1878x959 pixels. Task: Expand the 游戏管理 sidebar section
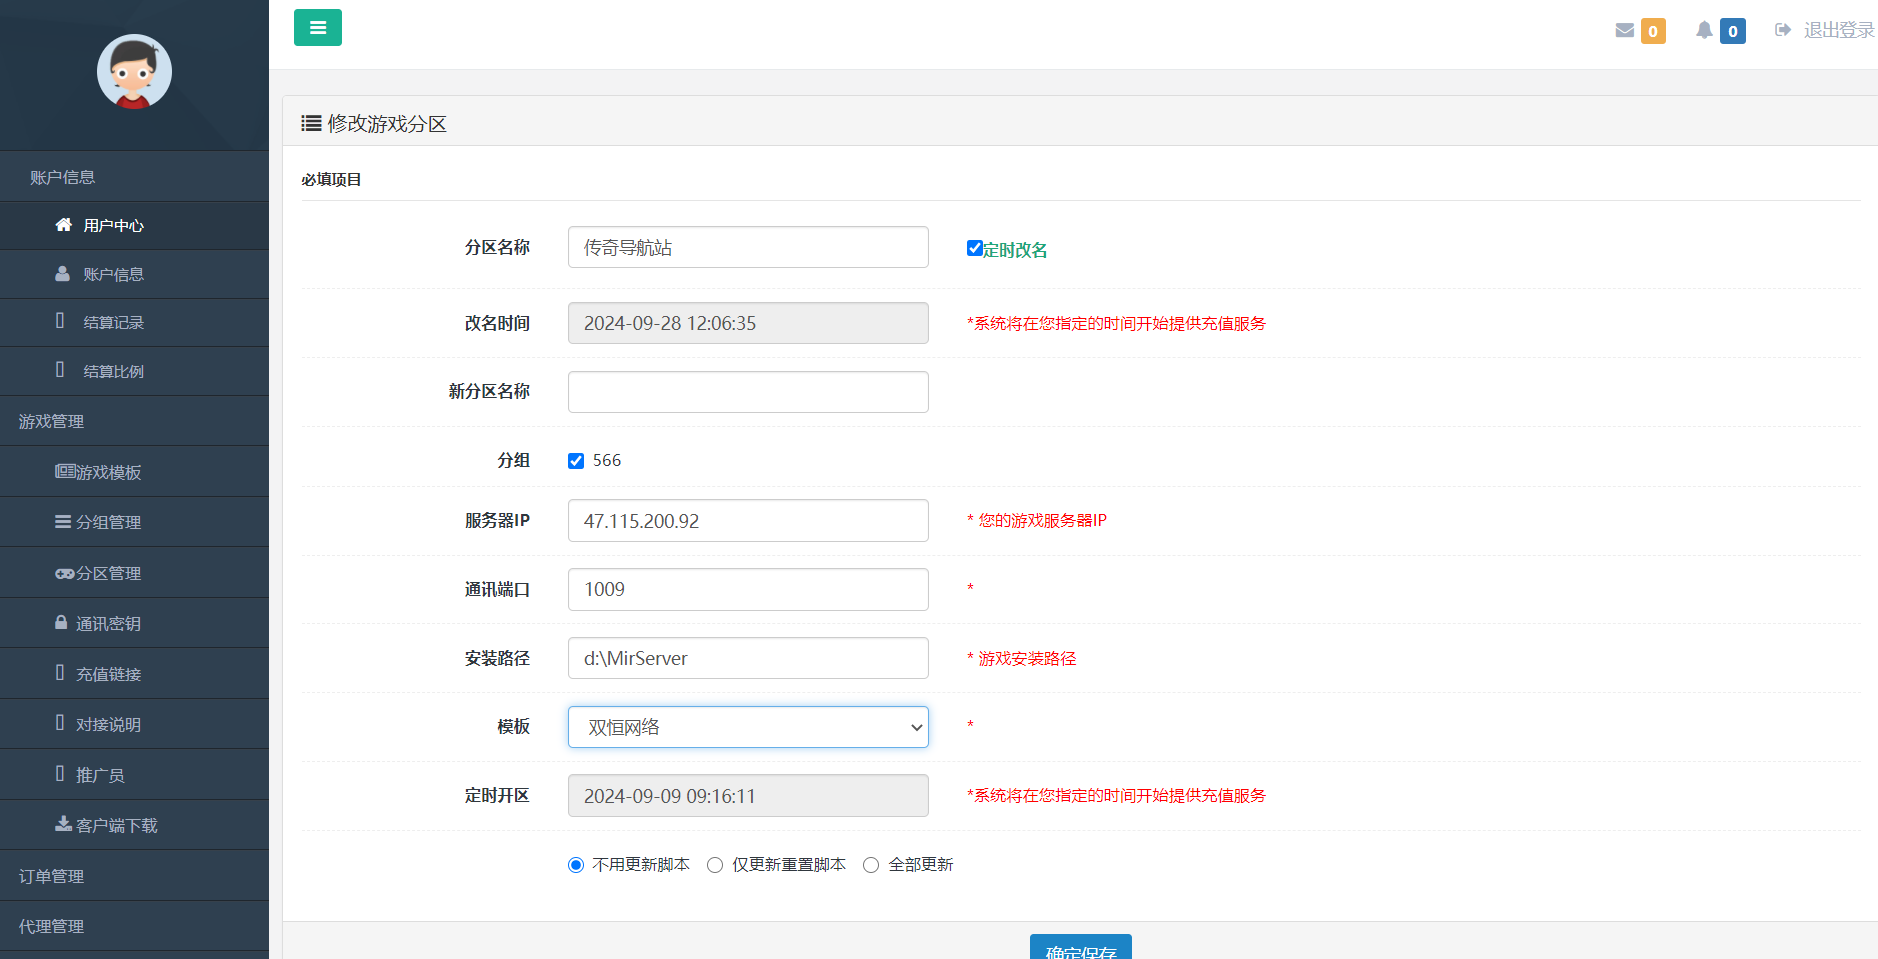point(134,421)
